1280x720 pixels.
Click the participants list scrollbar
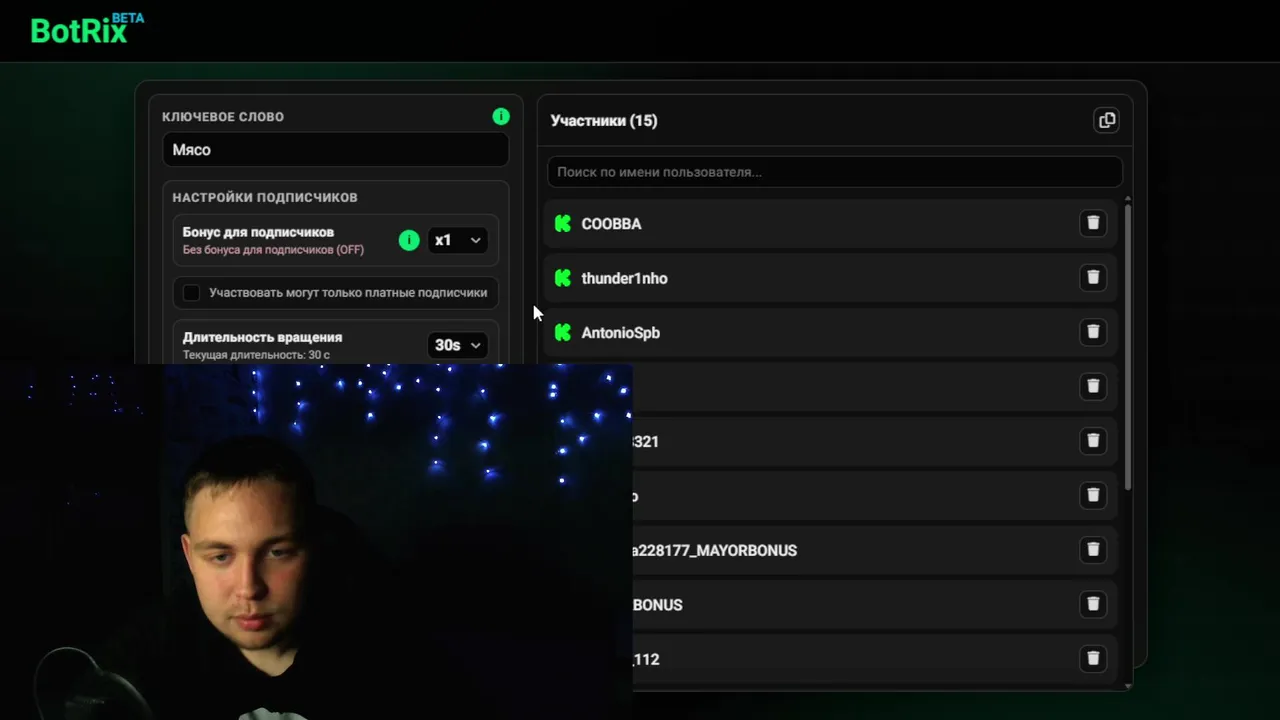pos(1128,345)
